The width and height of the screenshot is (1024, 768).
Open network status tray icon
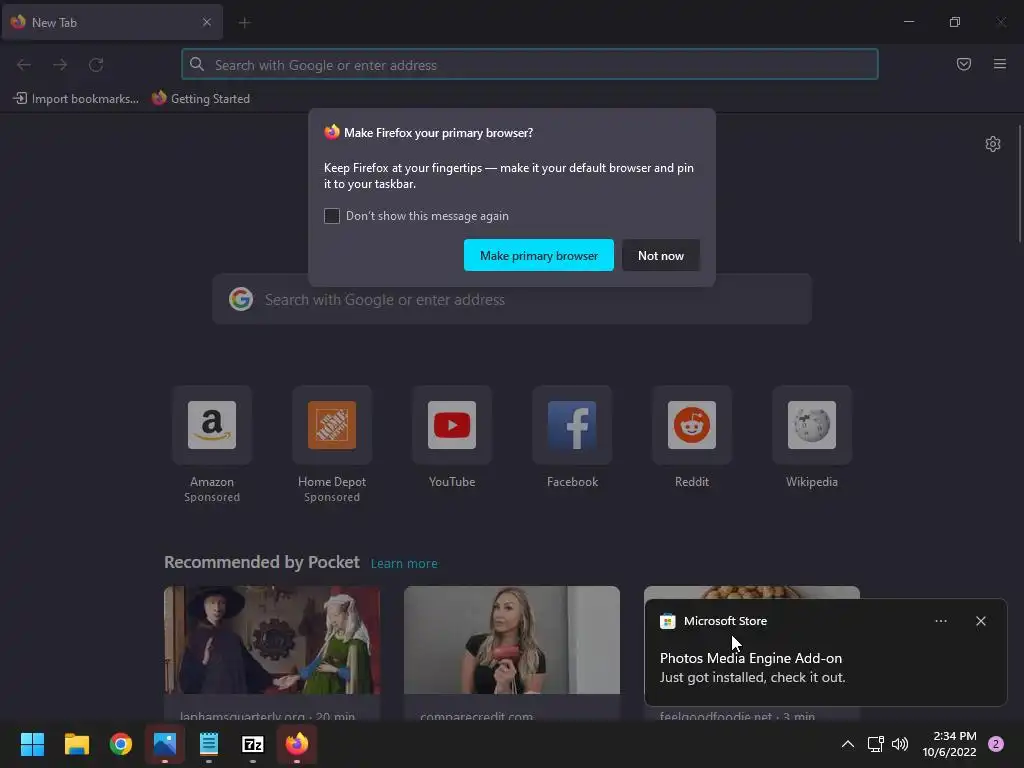coord(875,744)
